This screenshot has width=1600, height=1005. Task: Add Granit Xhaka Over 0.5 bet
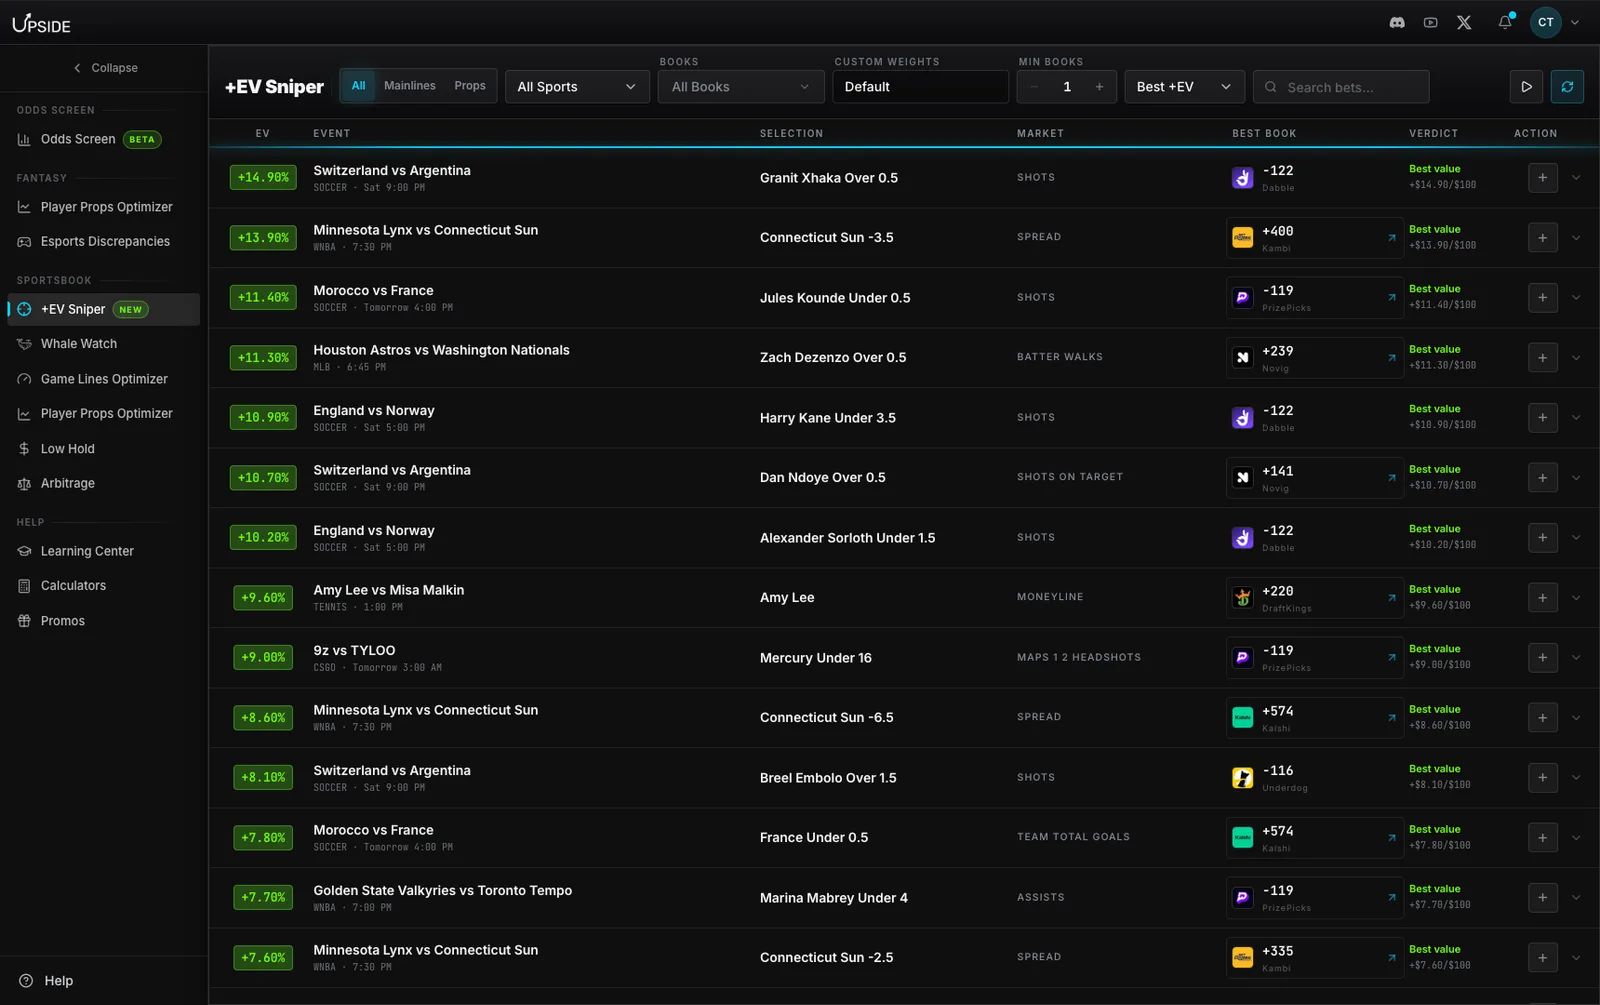1543,178
